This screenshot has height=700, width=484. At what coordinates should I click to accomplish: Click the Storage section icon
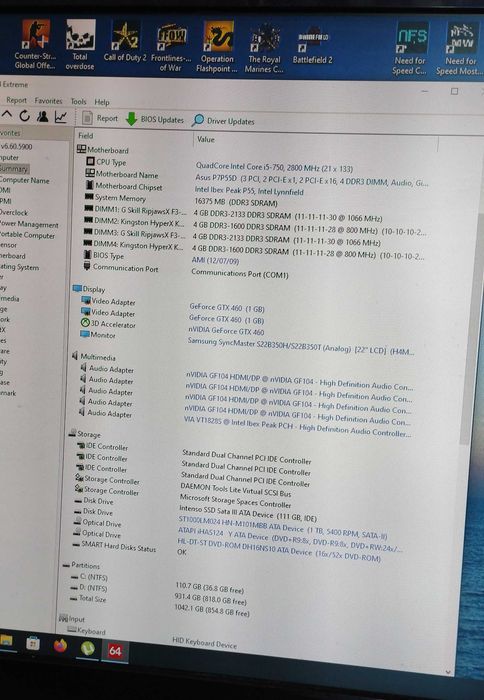point(72,433)
